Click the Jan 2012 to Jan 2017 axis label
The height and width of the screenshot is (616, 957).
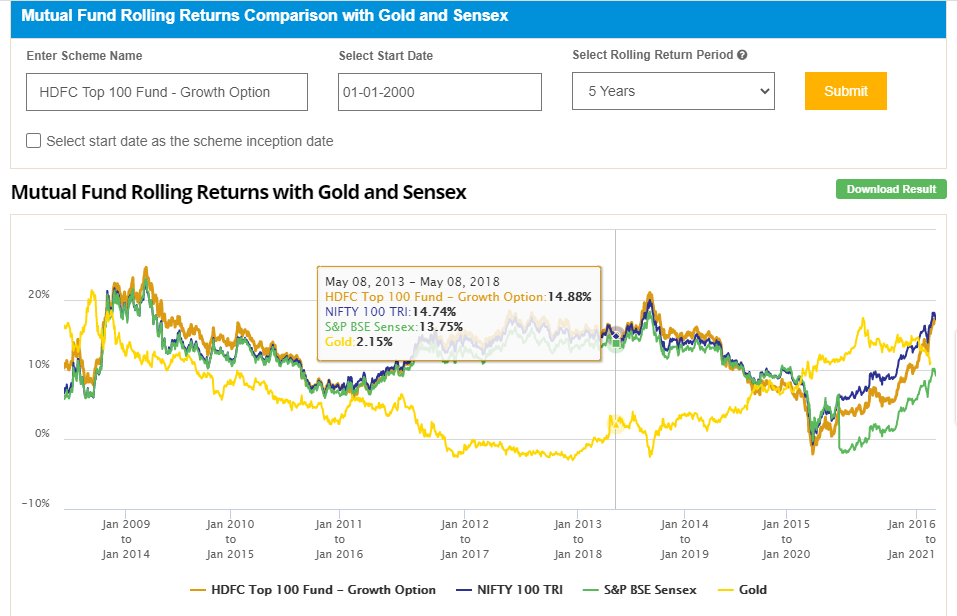(465, 539)
